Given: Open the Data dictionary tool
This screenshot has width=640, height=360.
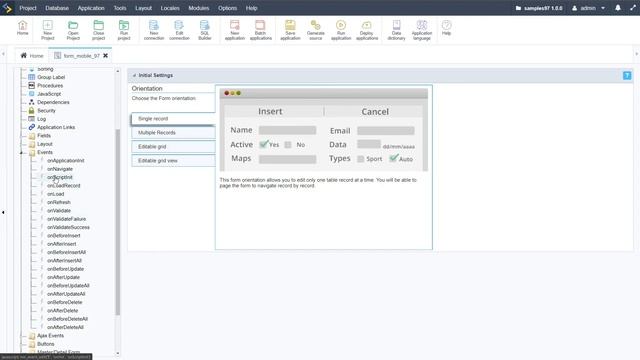Looking at the screenshot, I should [x=396, y=30].
